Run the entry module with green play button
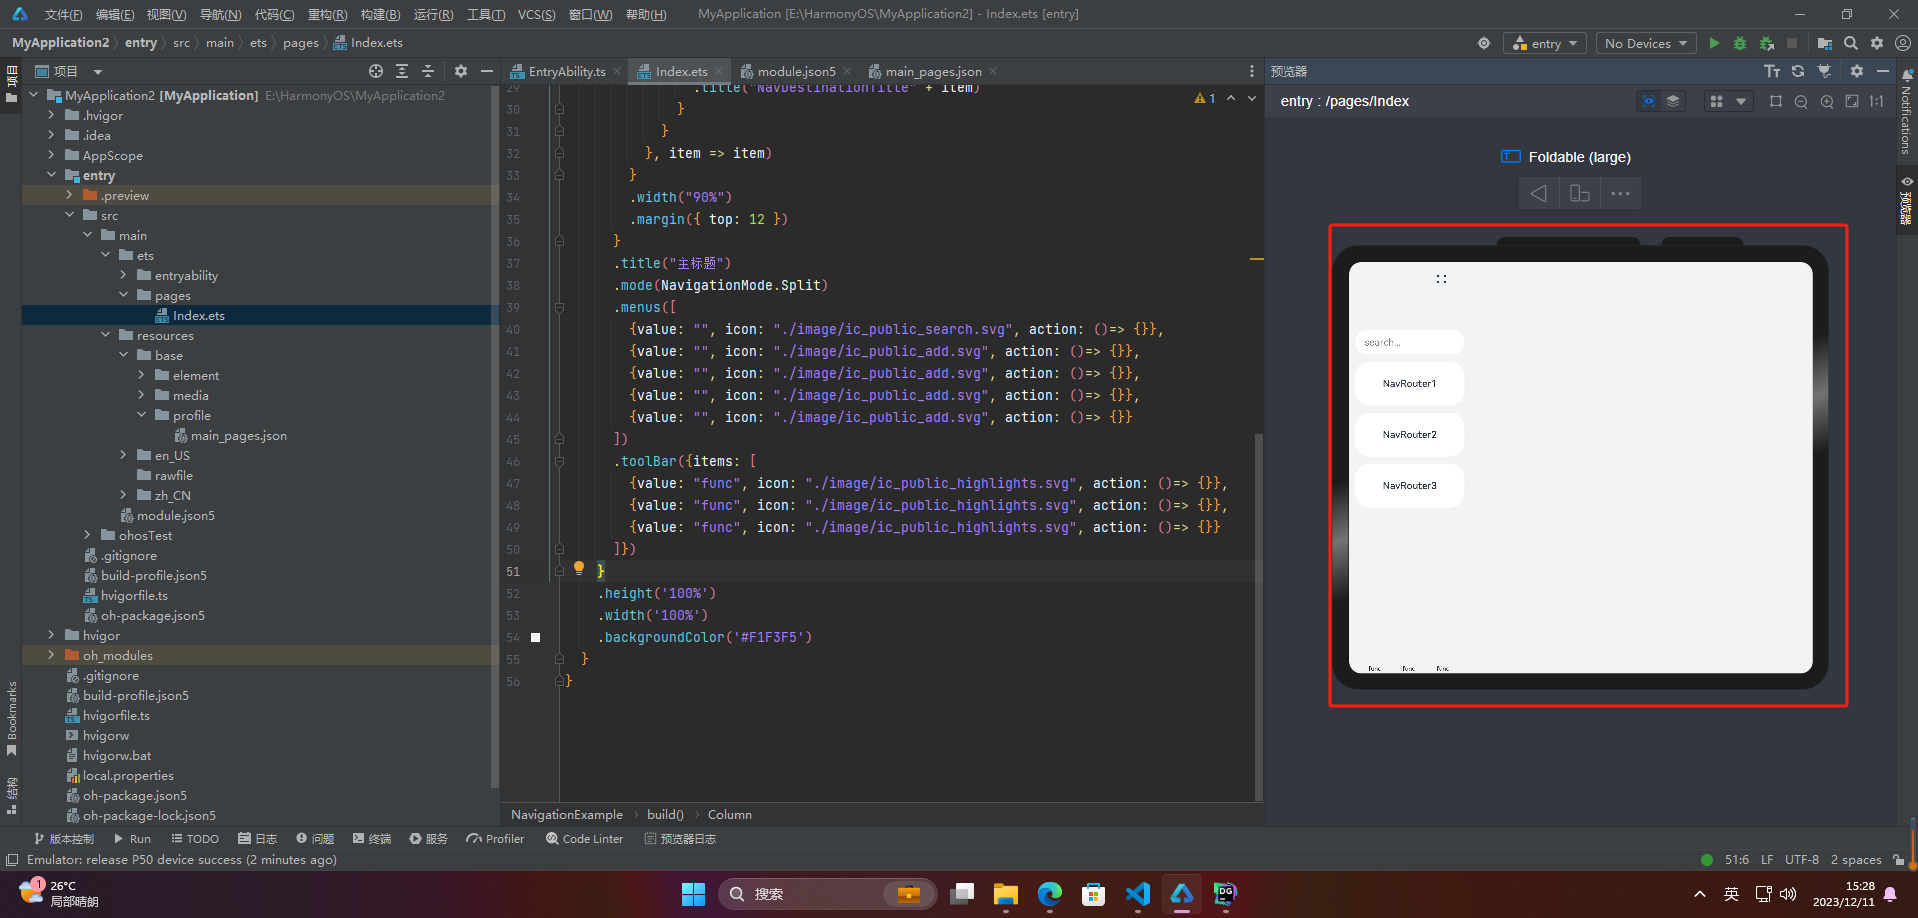This screenshot has width=1918, height=918. point(1714,43)
